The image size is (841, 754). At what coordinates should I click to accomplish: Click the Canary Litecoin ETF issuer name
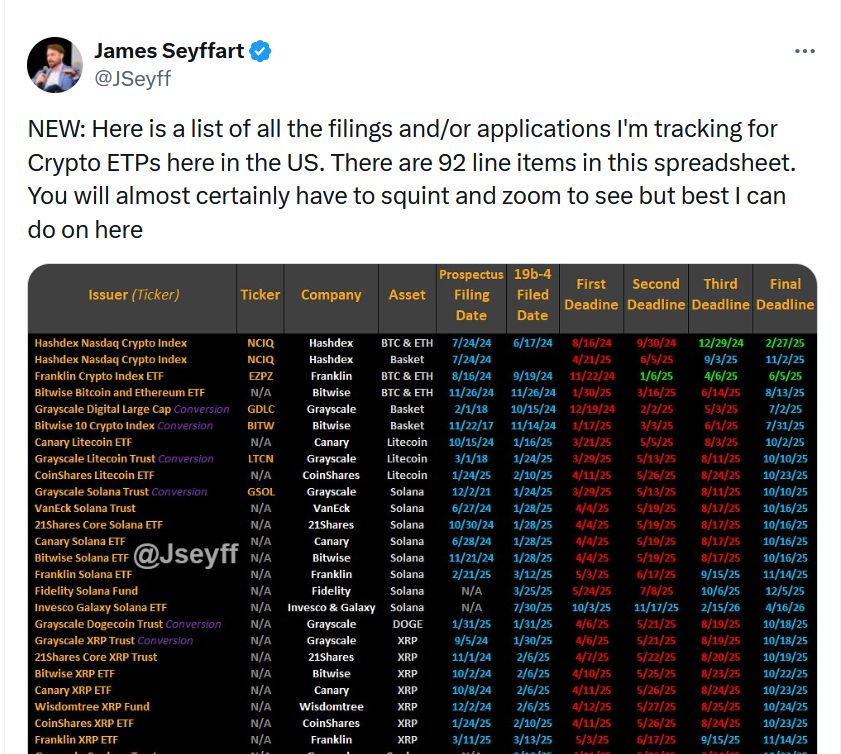coord(84,442)
